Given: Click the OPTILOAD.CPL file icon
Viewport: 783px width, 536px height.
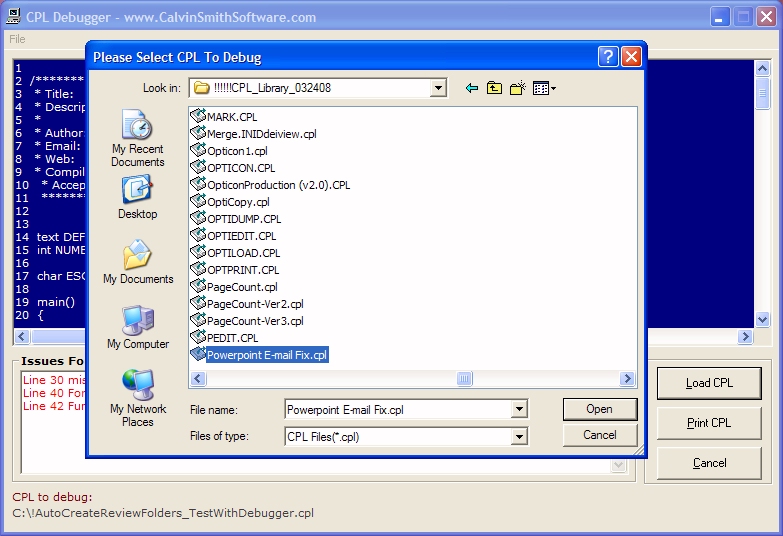Looking at the screenshot, I should pos(198,252).
